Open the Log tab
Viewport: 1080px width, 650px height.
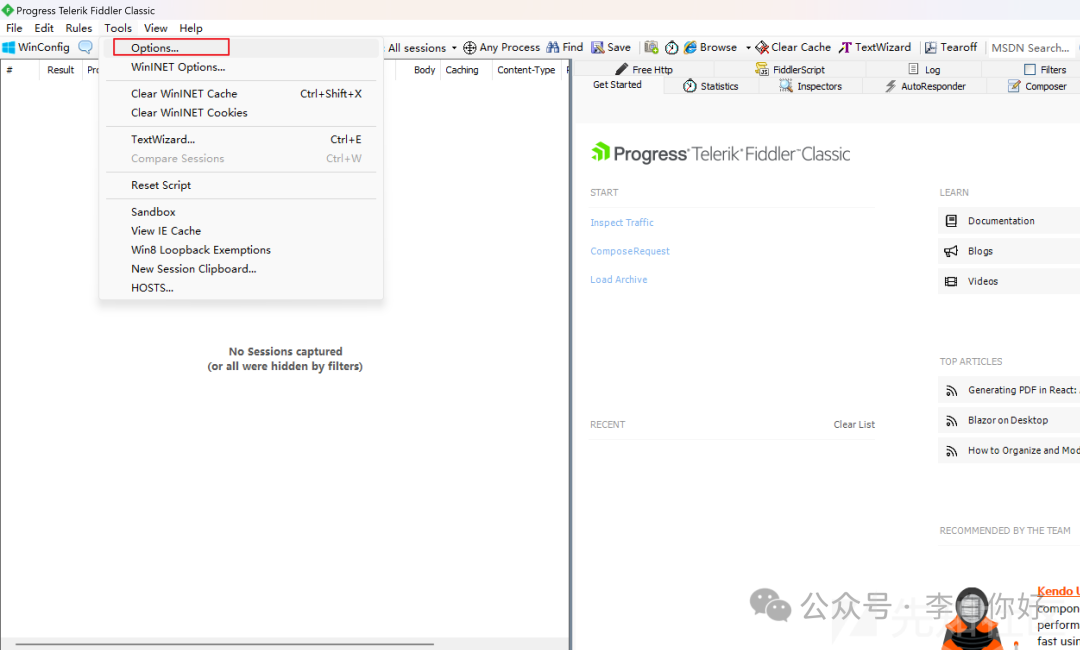click(924, 70)
